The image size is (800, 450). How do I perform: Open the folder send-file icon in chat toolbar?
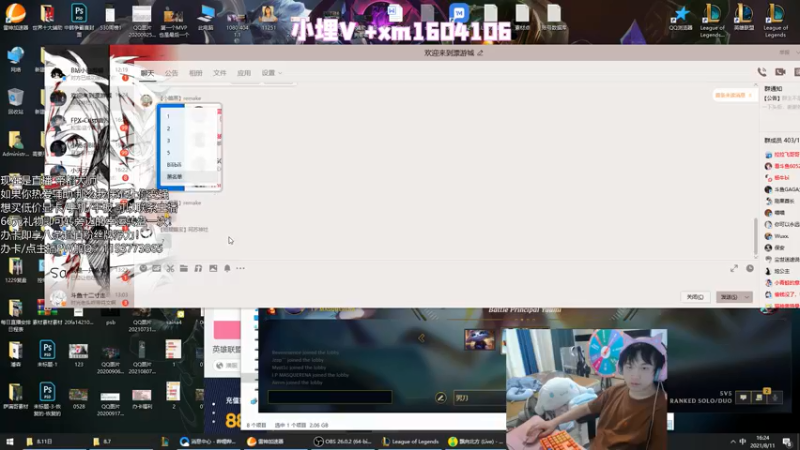coord(184,268)
